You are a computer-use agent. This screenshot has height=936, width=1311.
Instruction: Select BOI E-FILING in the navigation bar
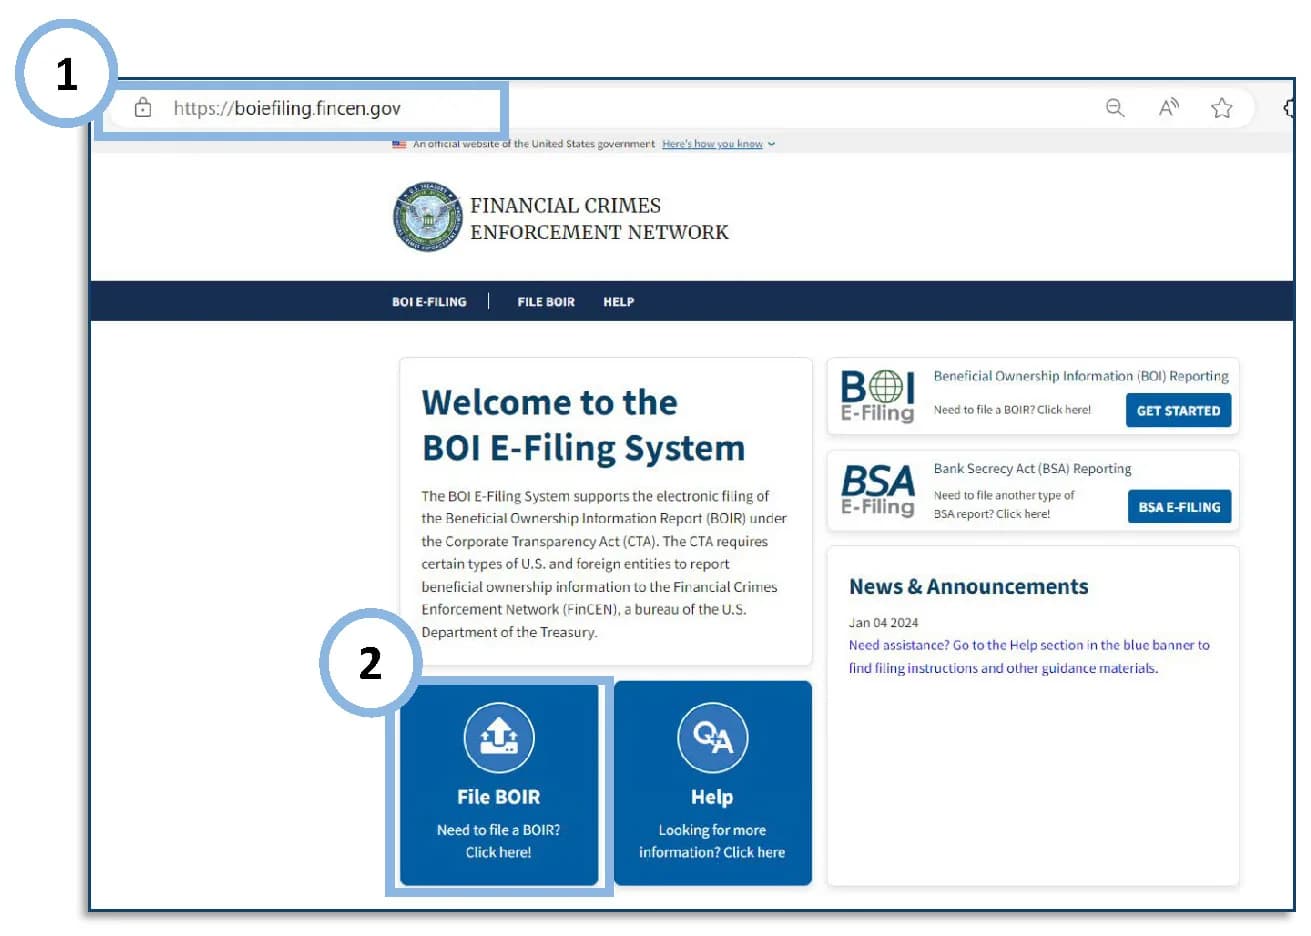[x=429, y=302]
